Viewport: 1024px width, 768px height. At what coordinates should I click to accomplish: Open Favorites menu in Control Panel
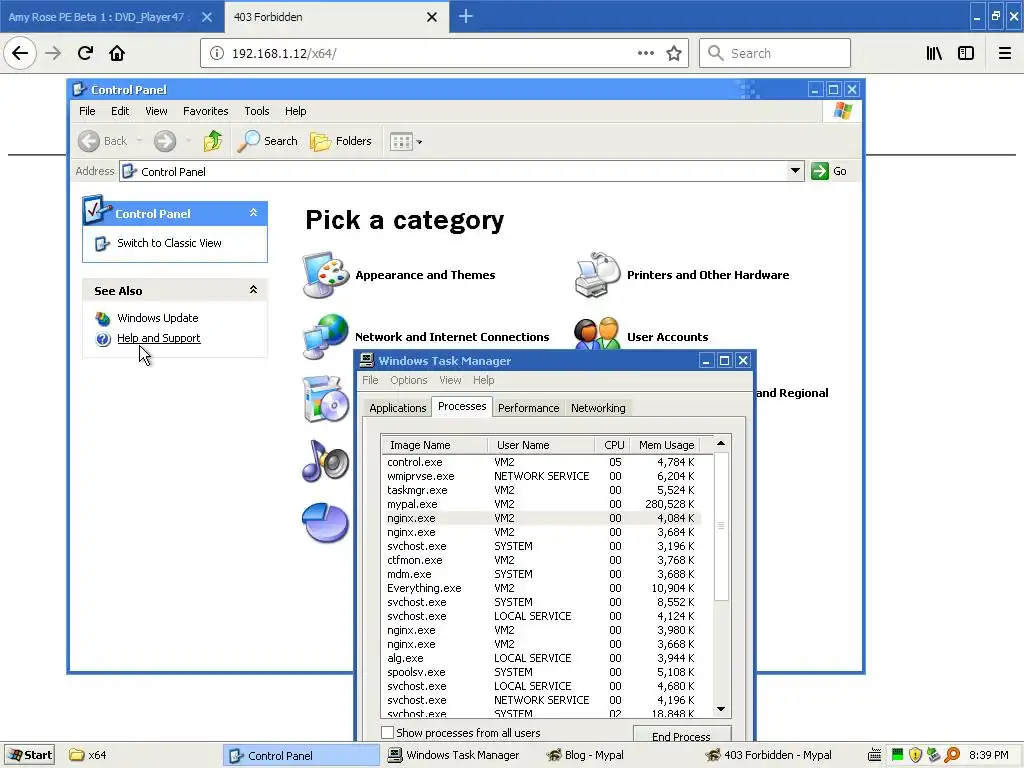[x=206, y=111]
